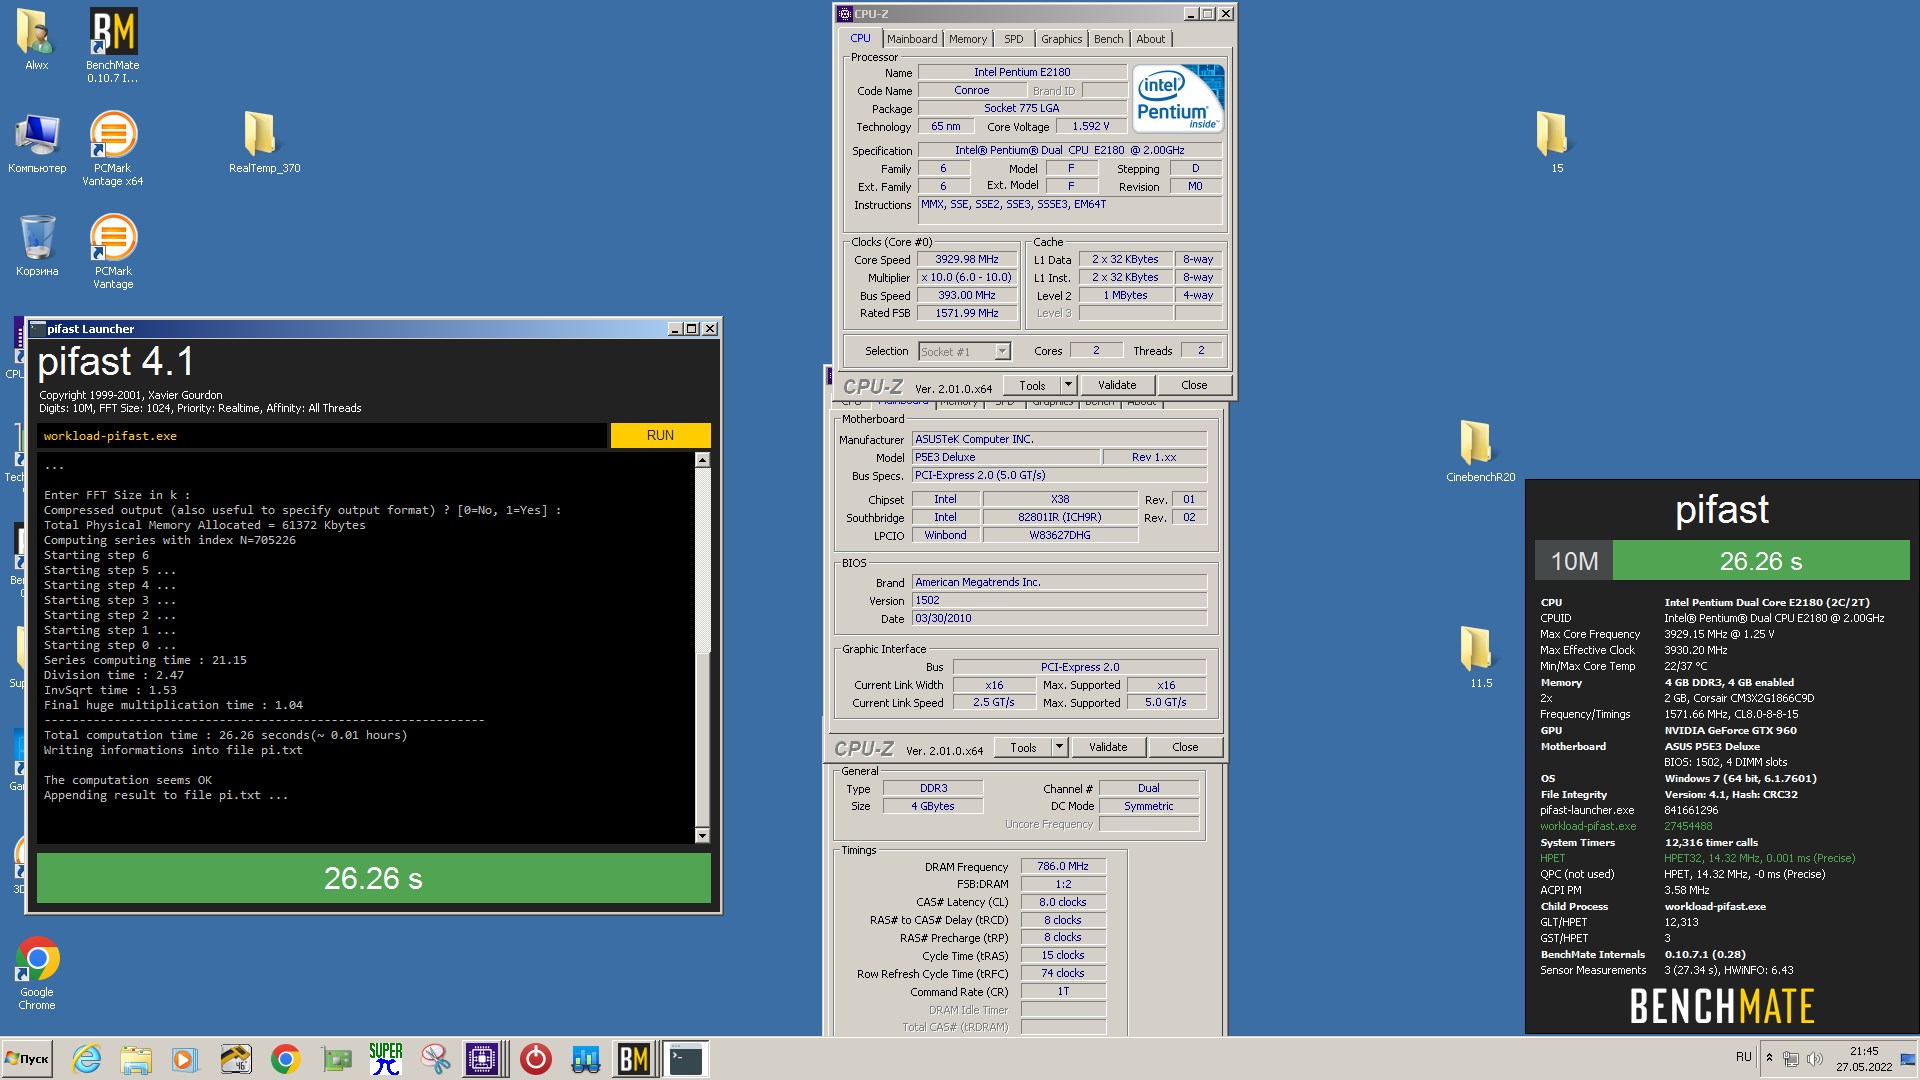Switch to Mainboard tab in front CPU-Z

[x=912, y=39]
